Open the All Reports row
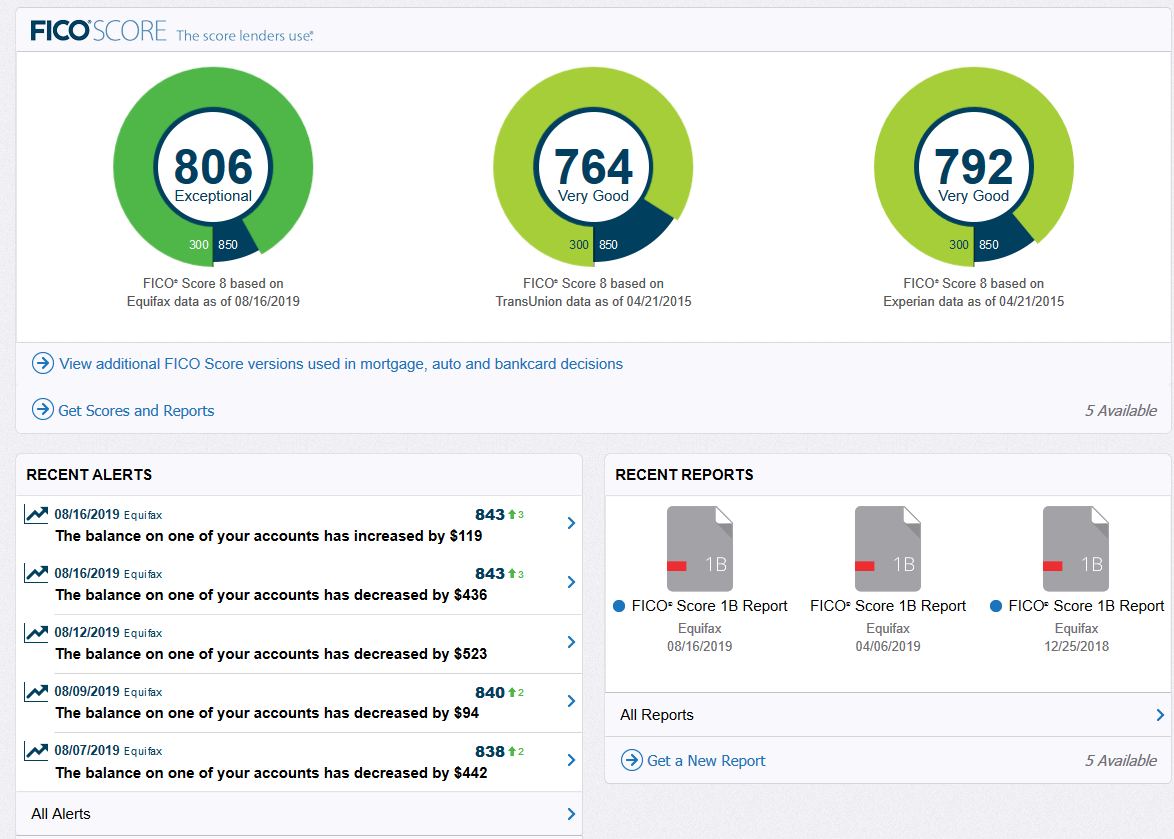The height and width of the screenshot is (839, 1174). pyautogui.click(x=888, y=715)
